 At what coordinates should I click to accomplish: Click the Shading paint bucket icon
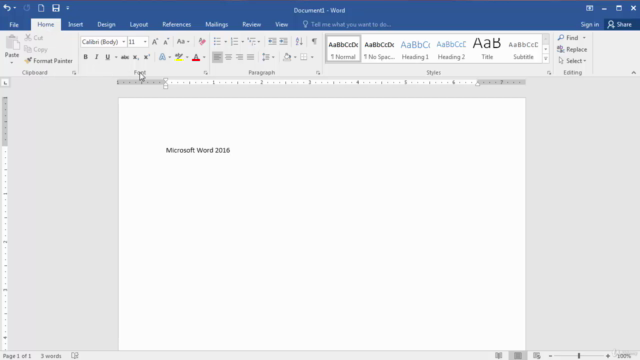click(287, 57)
